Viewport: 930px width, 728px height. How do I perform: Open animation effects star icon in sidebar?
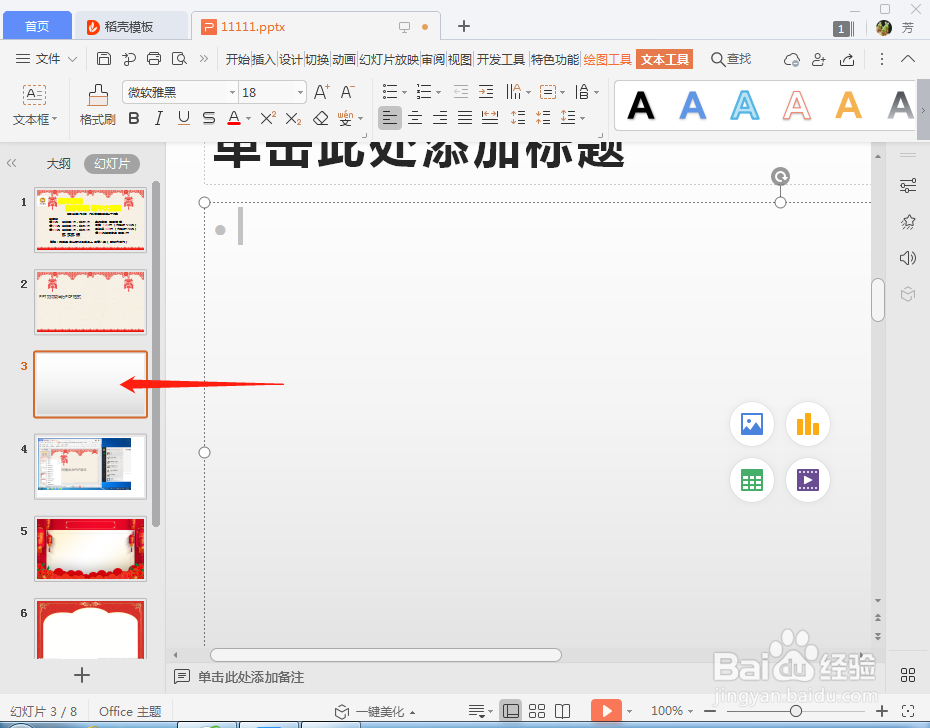[908, 222]
